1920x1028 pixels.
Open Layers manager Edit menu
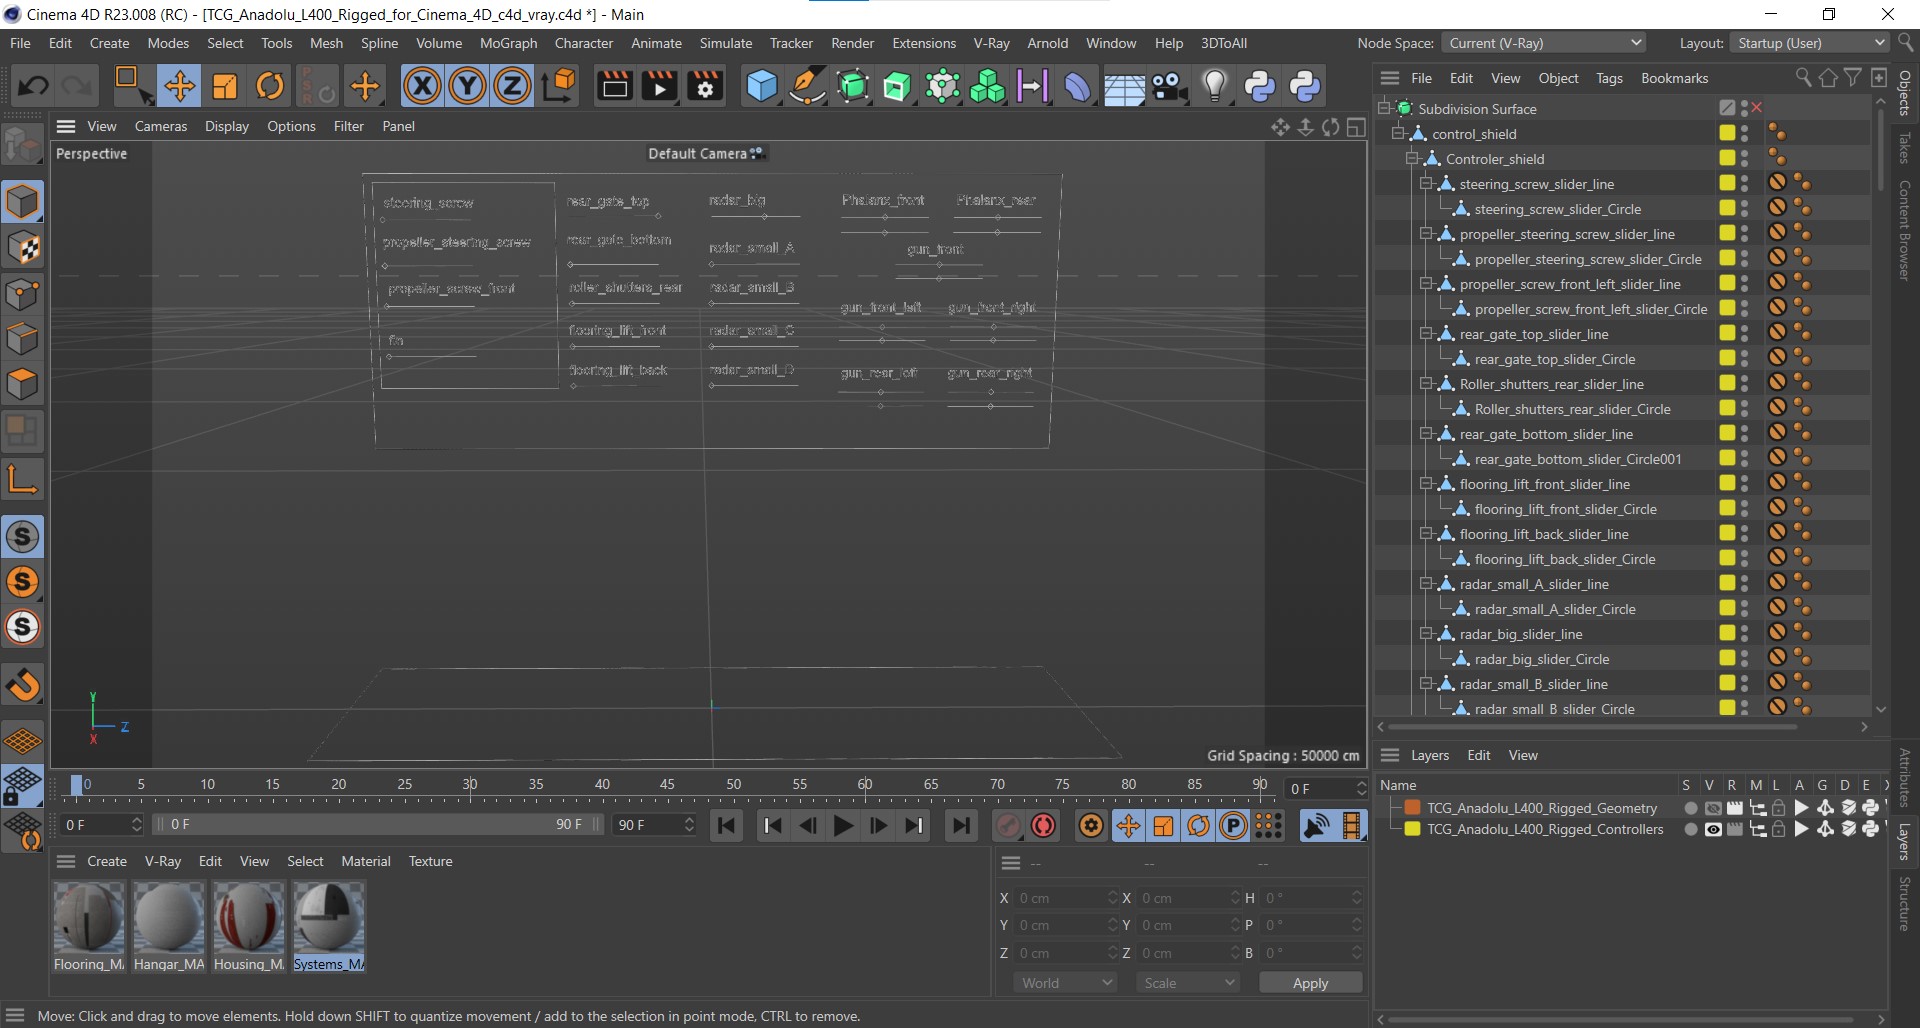click(1478, 755)
